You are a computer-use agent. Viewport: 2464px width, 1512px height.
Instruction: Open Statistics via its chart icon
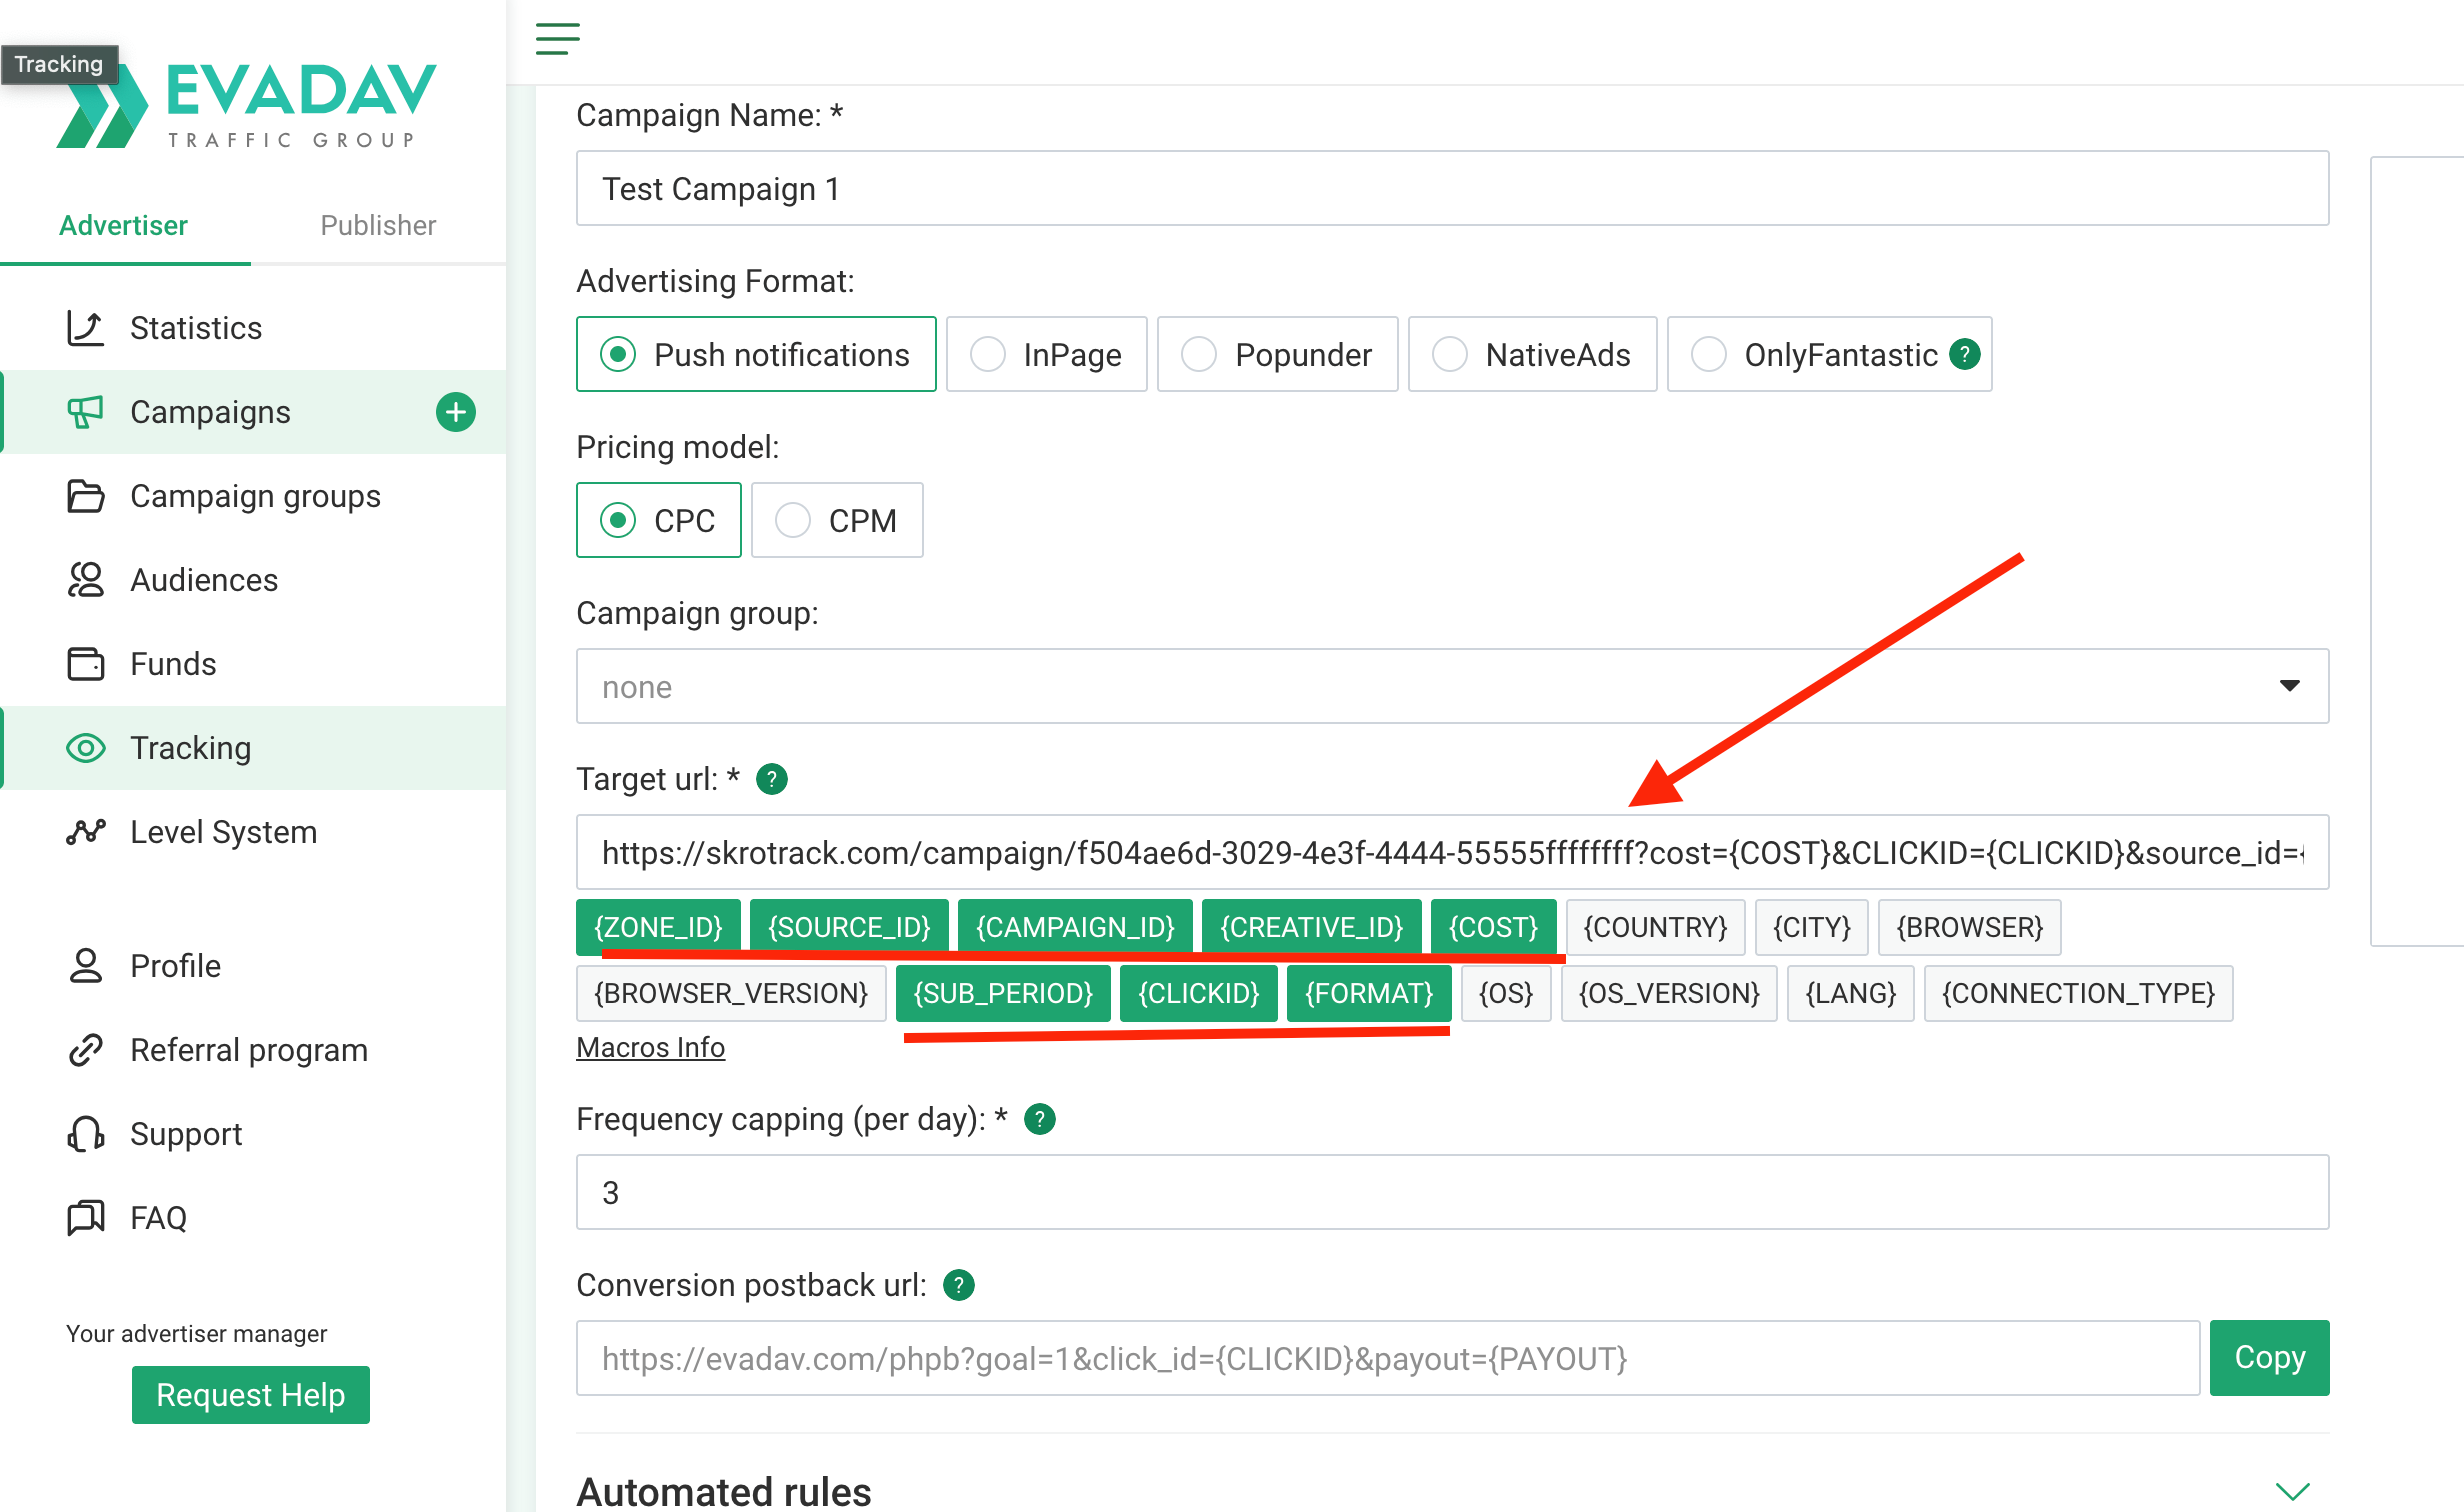[x=85, y=328]
